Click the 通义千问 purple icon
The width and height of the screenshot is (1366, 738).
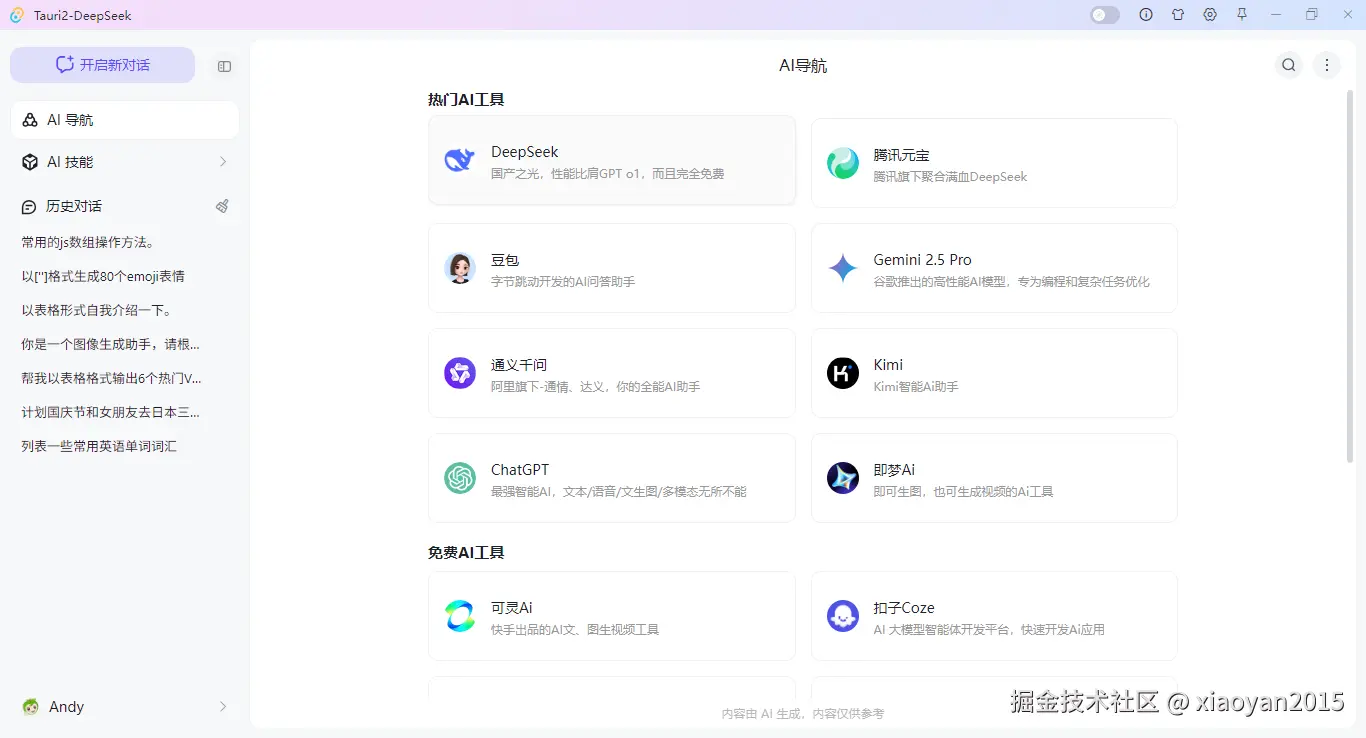(460, 373)
